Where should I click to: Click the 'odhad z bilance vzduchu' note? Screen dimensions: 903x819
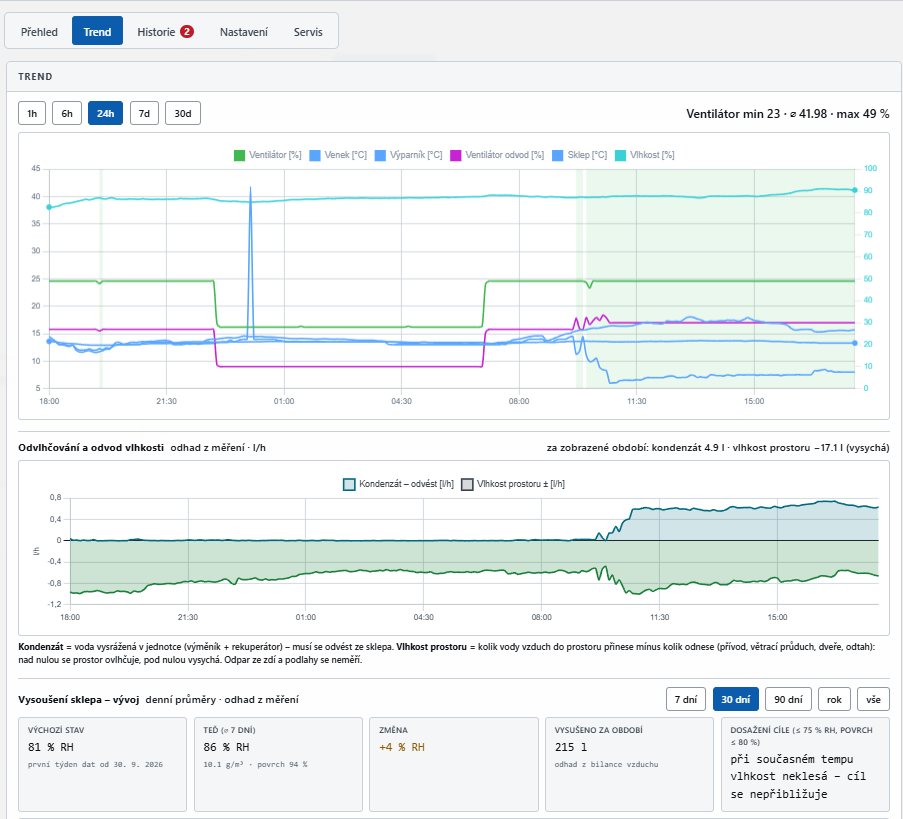606,764
